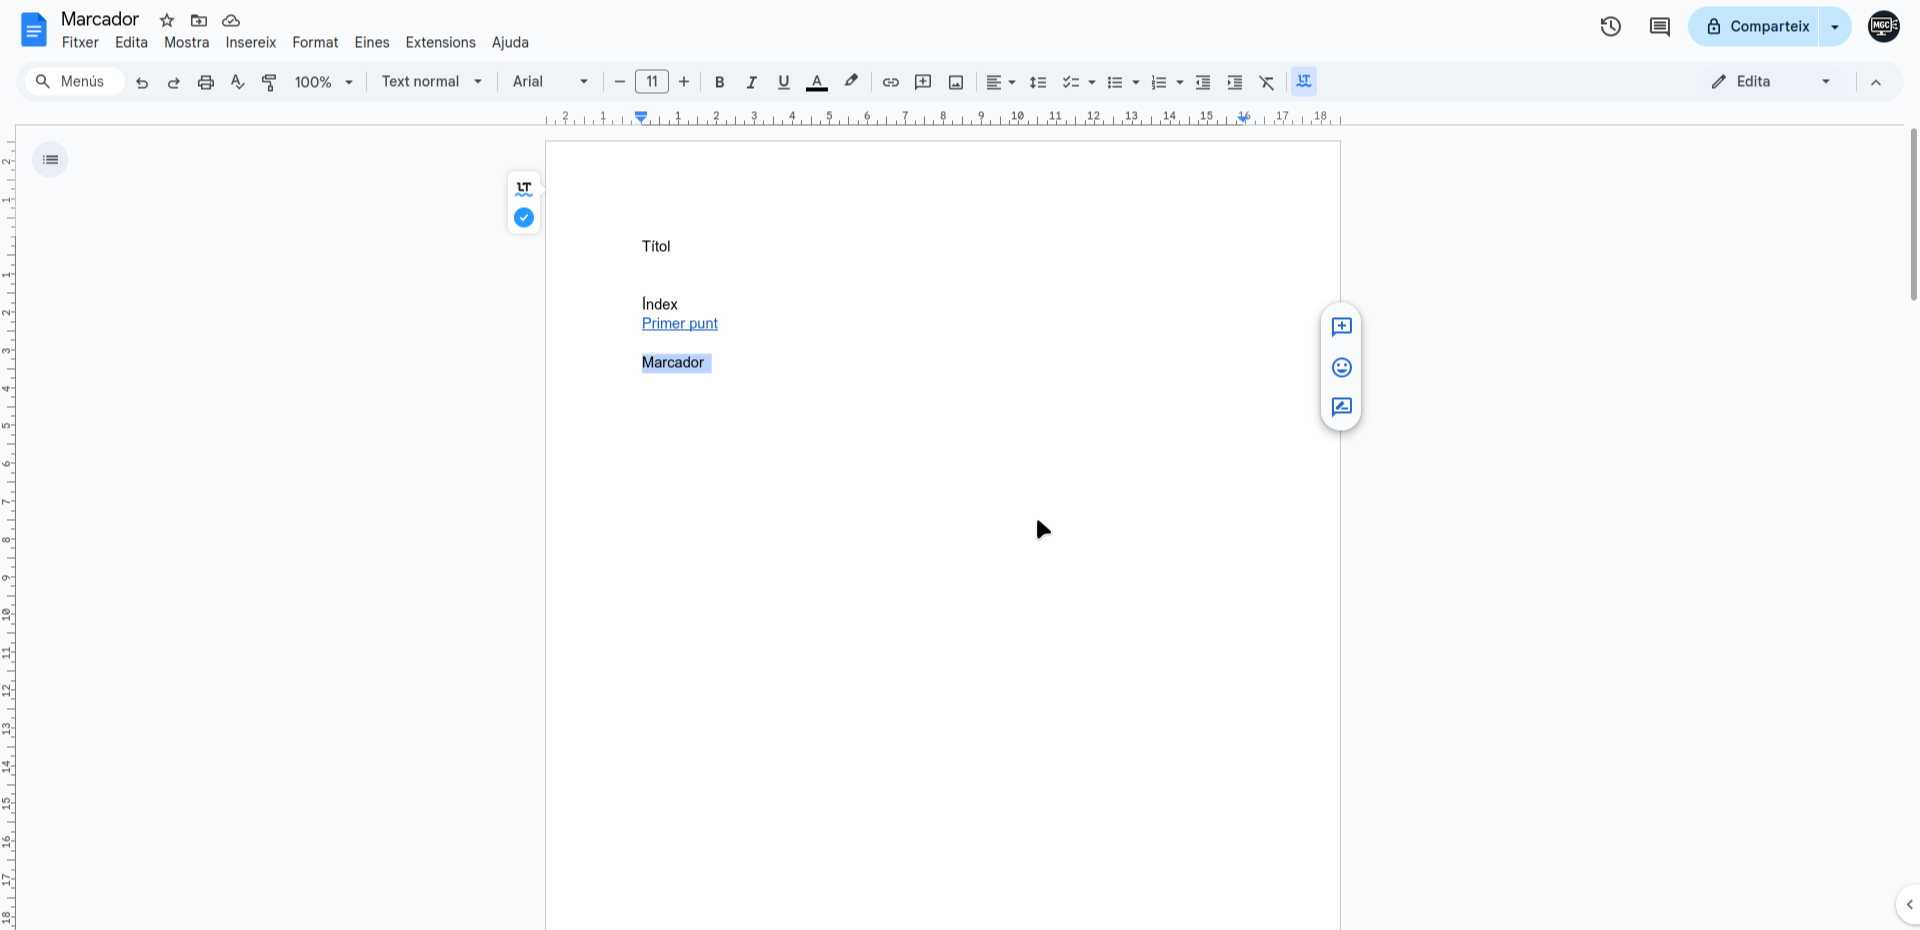This screenshot has height=930, width=1920.
Task: Open version history clock icon
Action: [x=1610, y=27]
